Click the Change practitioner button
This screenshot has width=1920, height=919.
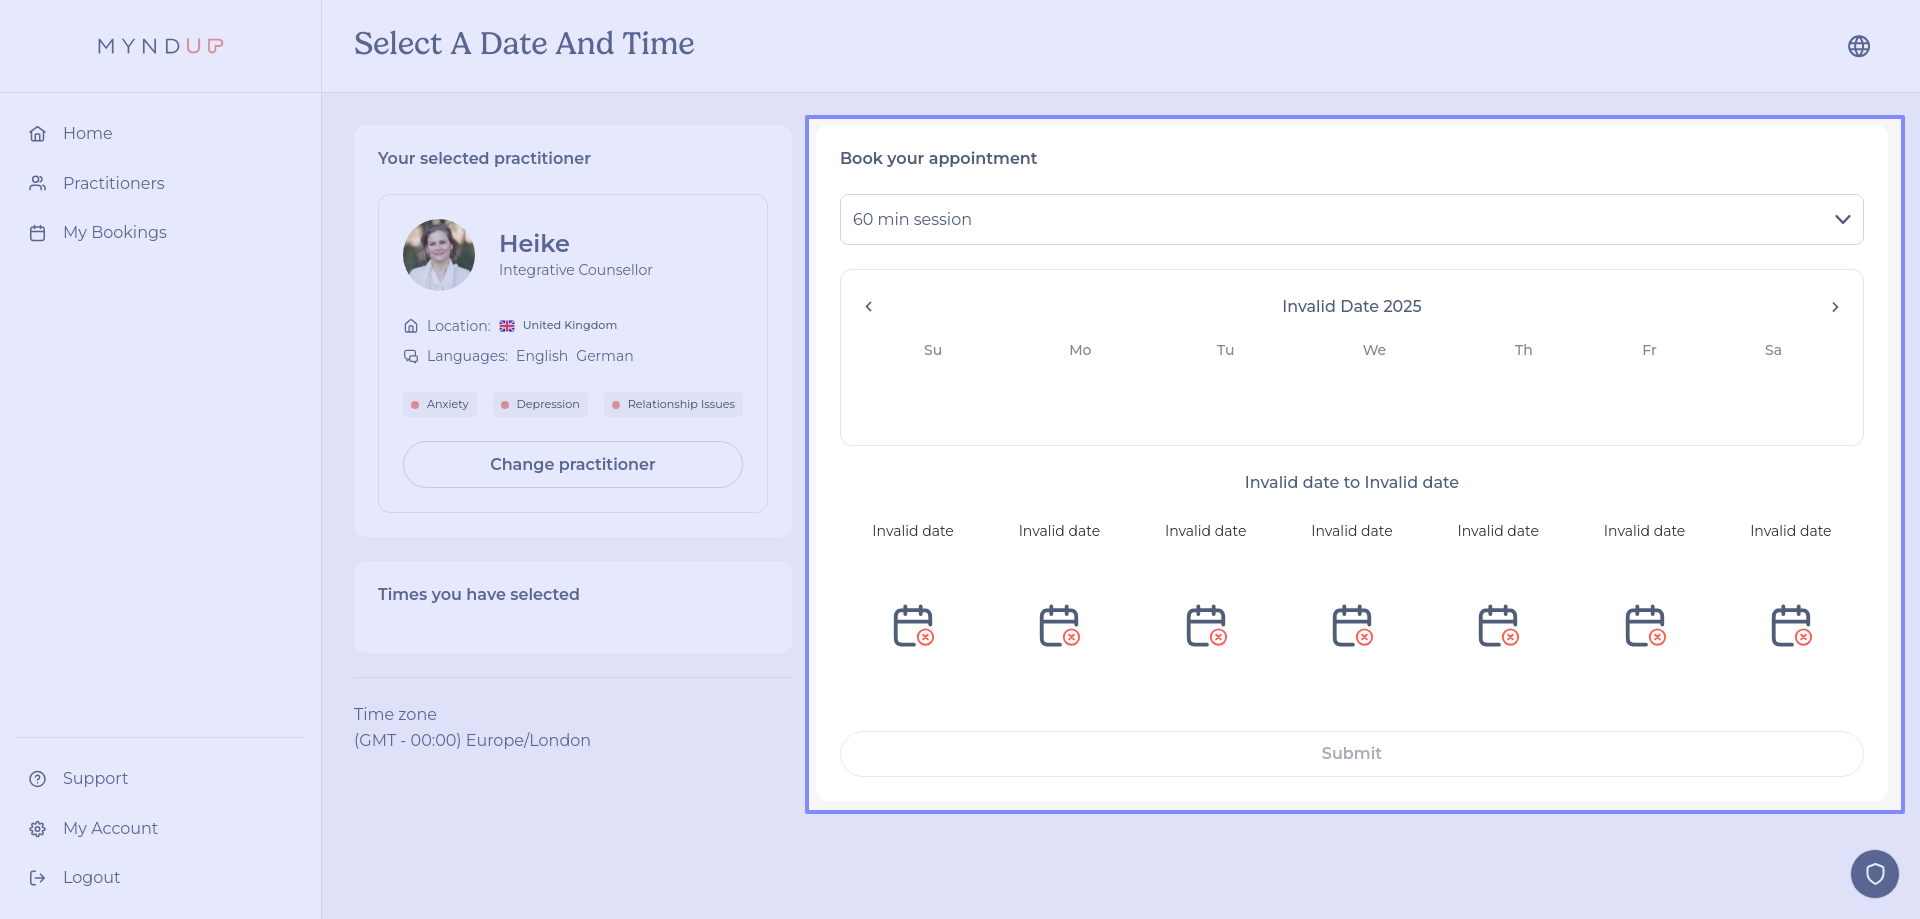click(x=572, y=464)
